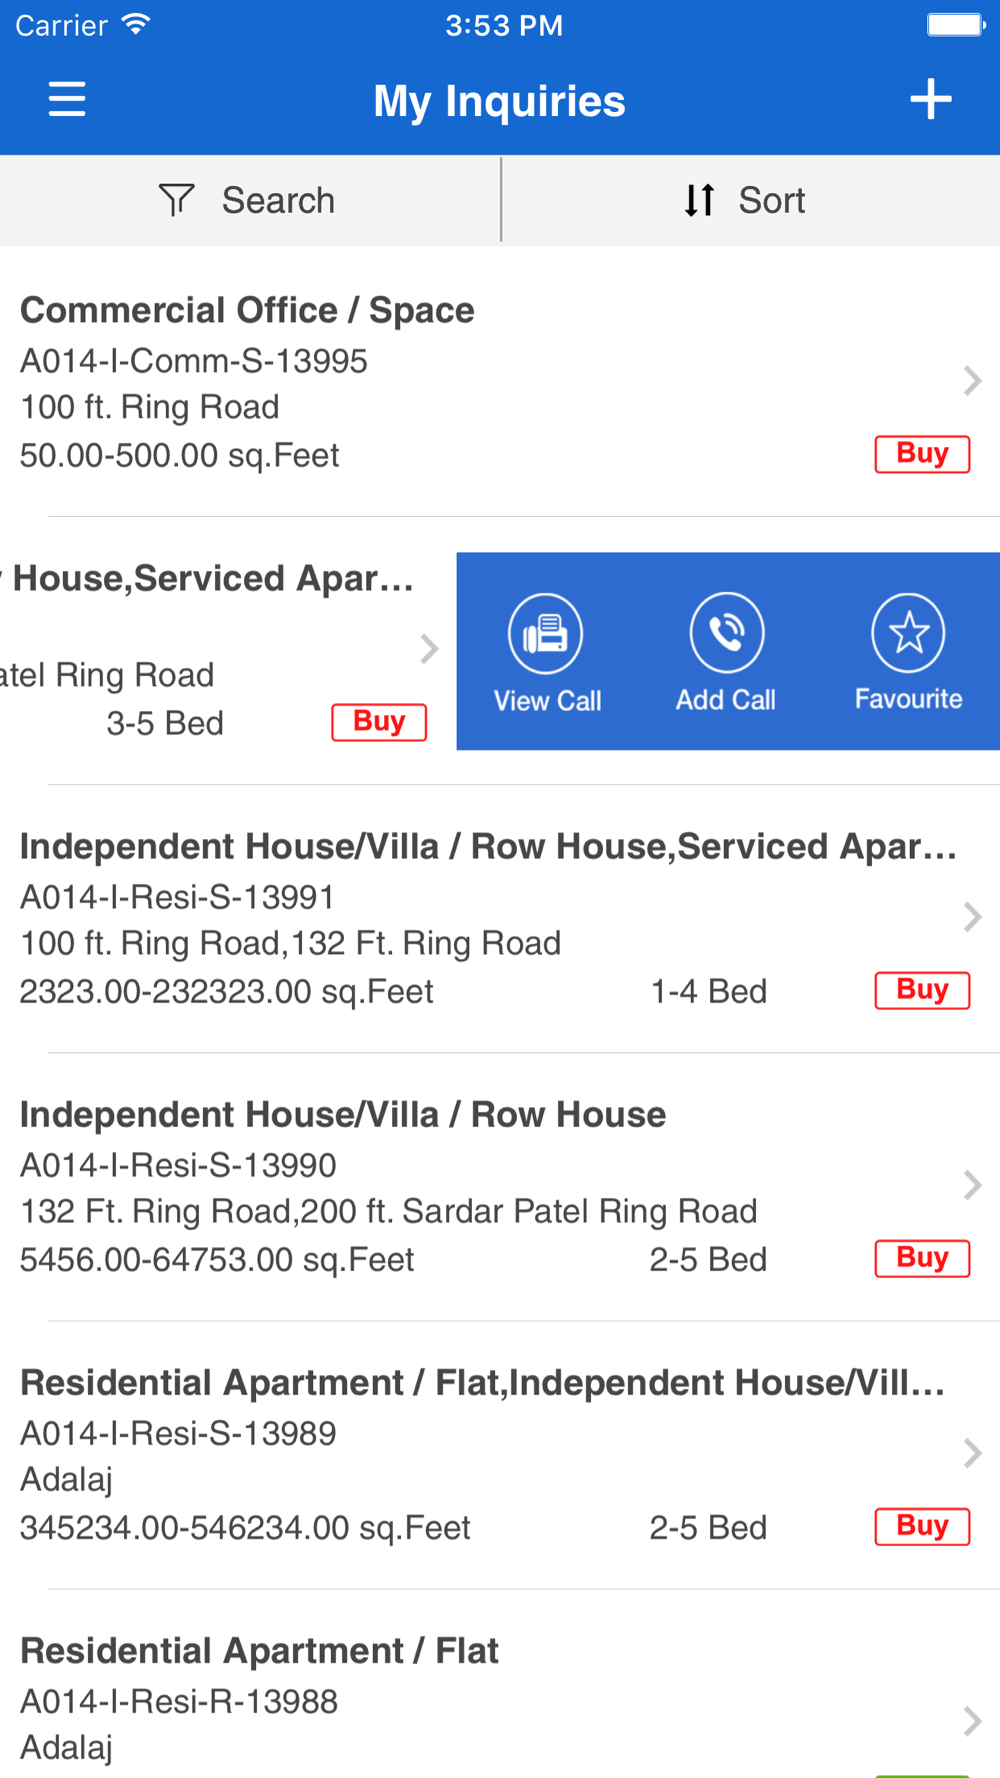Open the Independent House/Villa / Row House inquiry title
Viewport: 1000px width, 1778px height.
[343, 1115]
